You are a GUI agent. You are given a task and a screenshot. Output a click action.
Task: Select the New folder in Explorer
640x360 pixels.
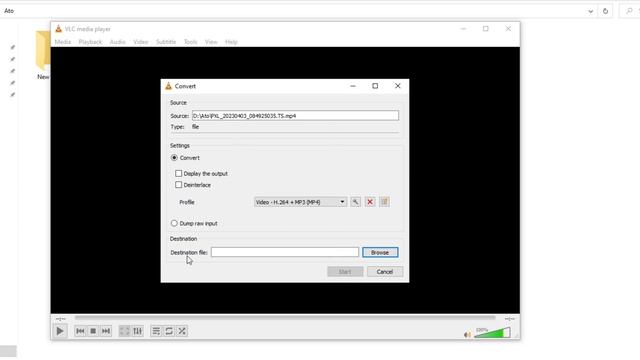[x=42, y=55]
